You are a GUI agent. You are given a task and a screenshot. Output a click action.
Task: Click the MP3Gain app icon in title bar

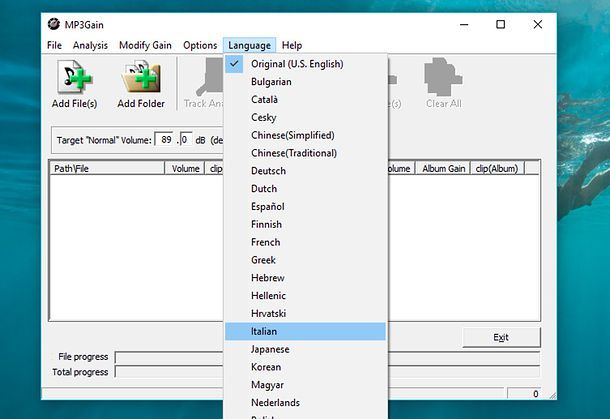coord(54,24)
